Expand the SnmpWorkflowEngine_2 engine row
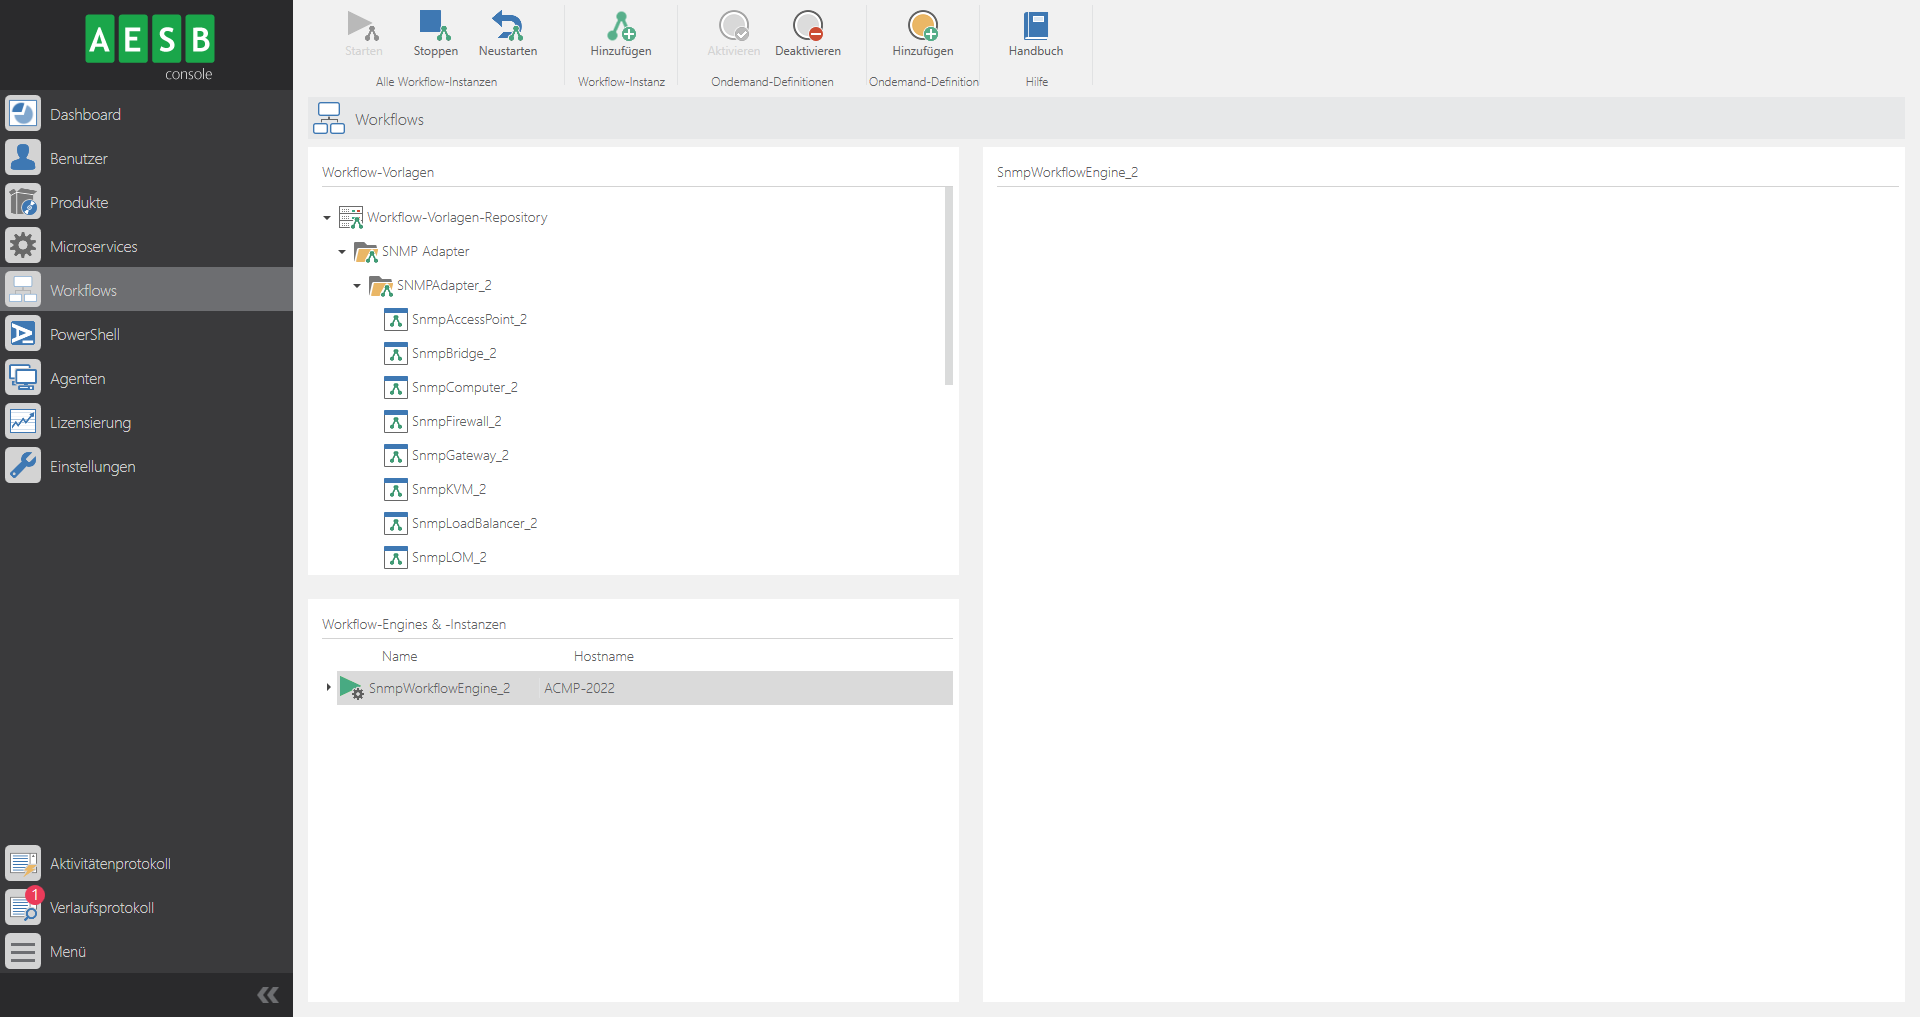The height and width of the screenshot is (1017, 1920). click(x=328, y=688)
